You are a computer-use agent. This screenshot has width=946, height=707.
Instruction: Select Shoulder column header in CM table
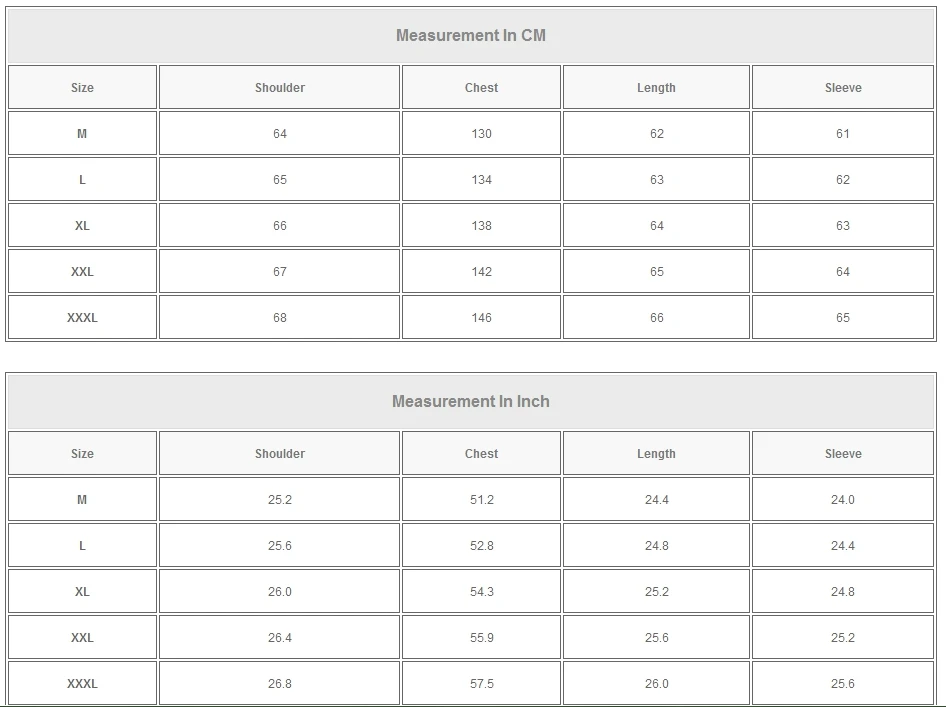click(x=280, y=88)
